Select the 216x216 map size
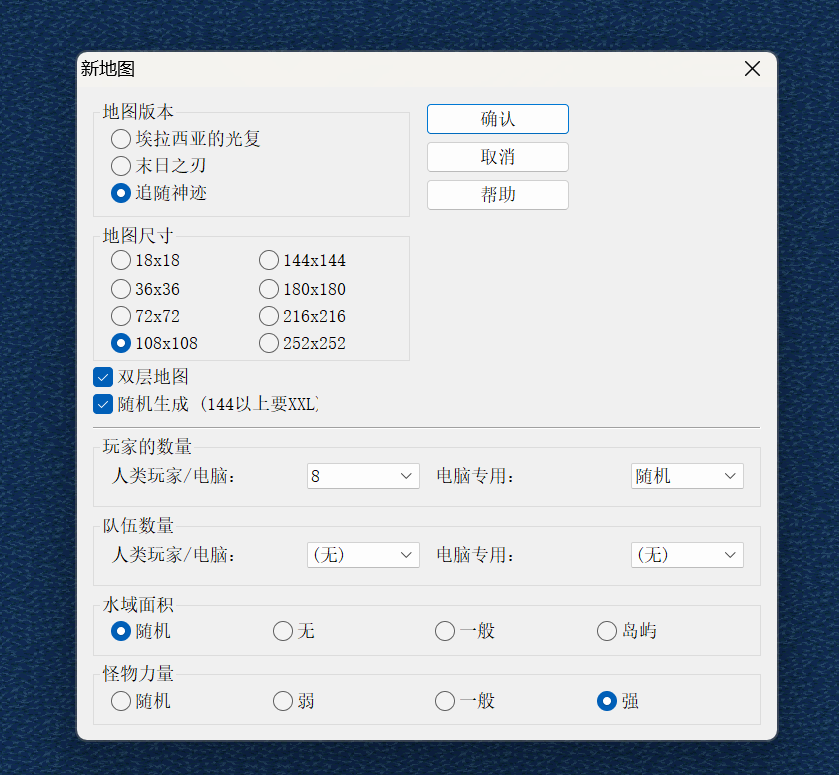The height and width of the screenshot is (775, 839). point(268,316)
